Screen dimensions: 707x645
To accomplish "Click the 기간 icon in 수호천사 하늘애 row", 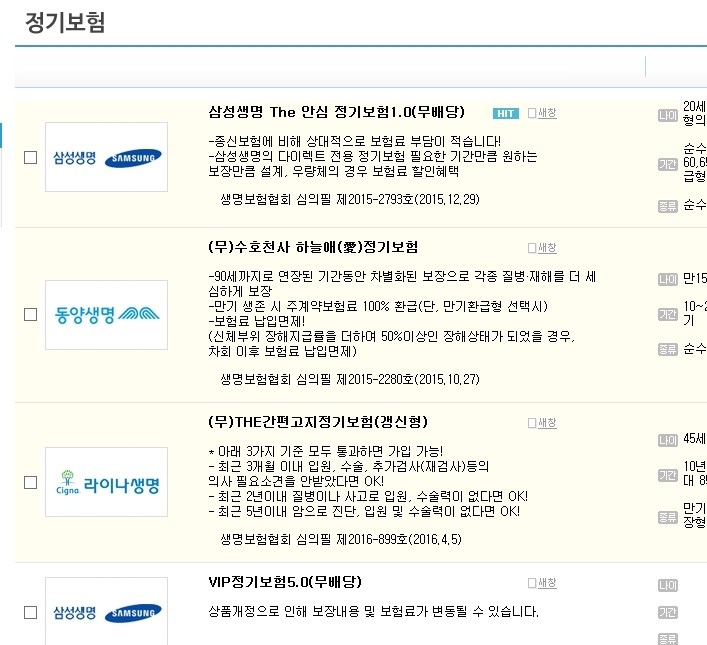I will [667, 314].
